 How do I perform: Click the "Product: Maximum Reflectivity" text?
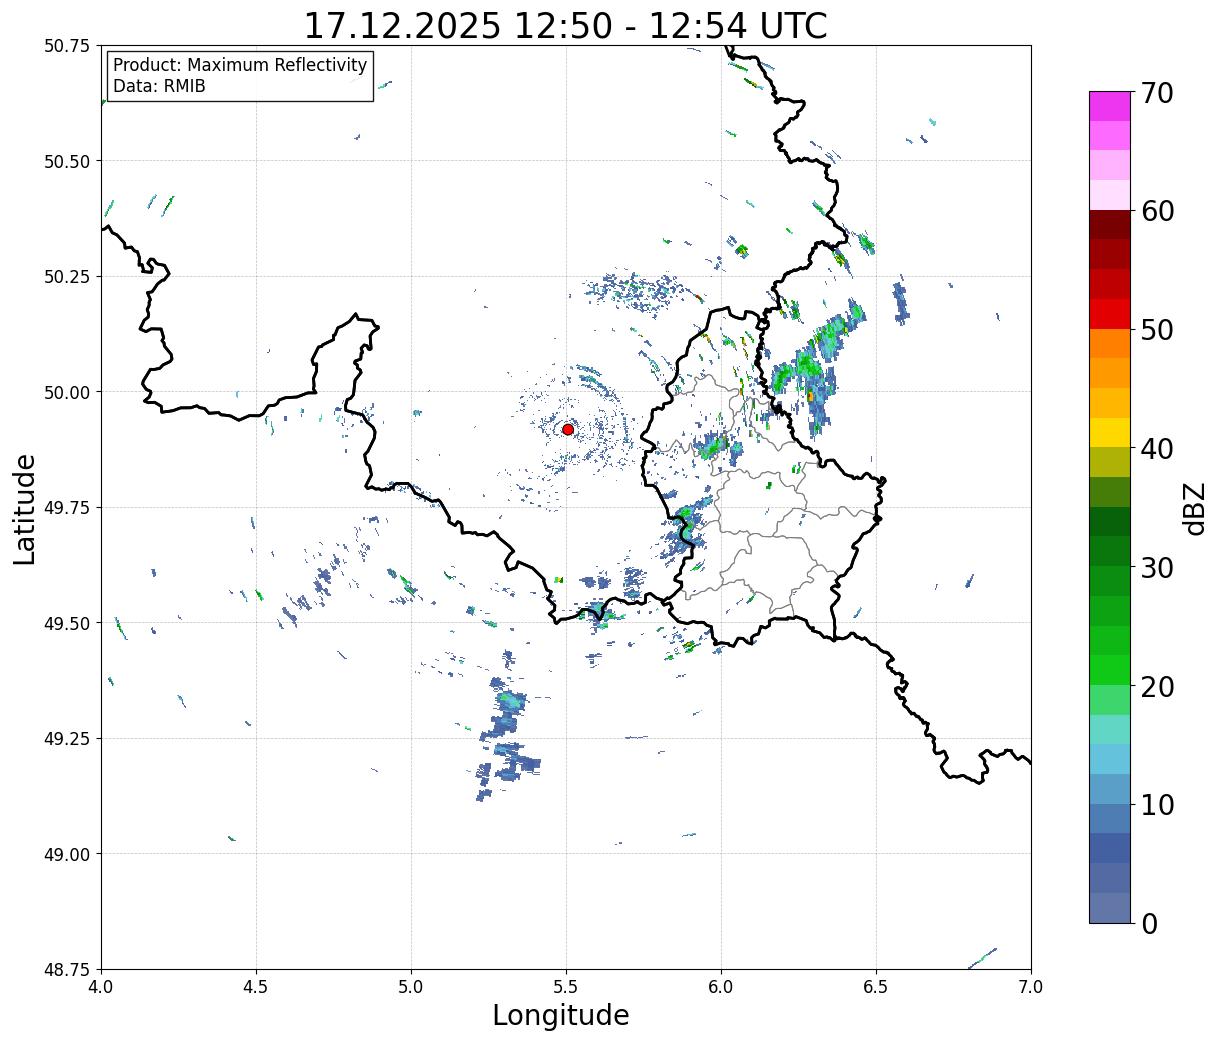pos(240,65)
